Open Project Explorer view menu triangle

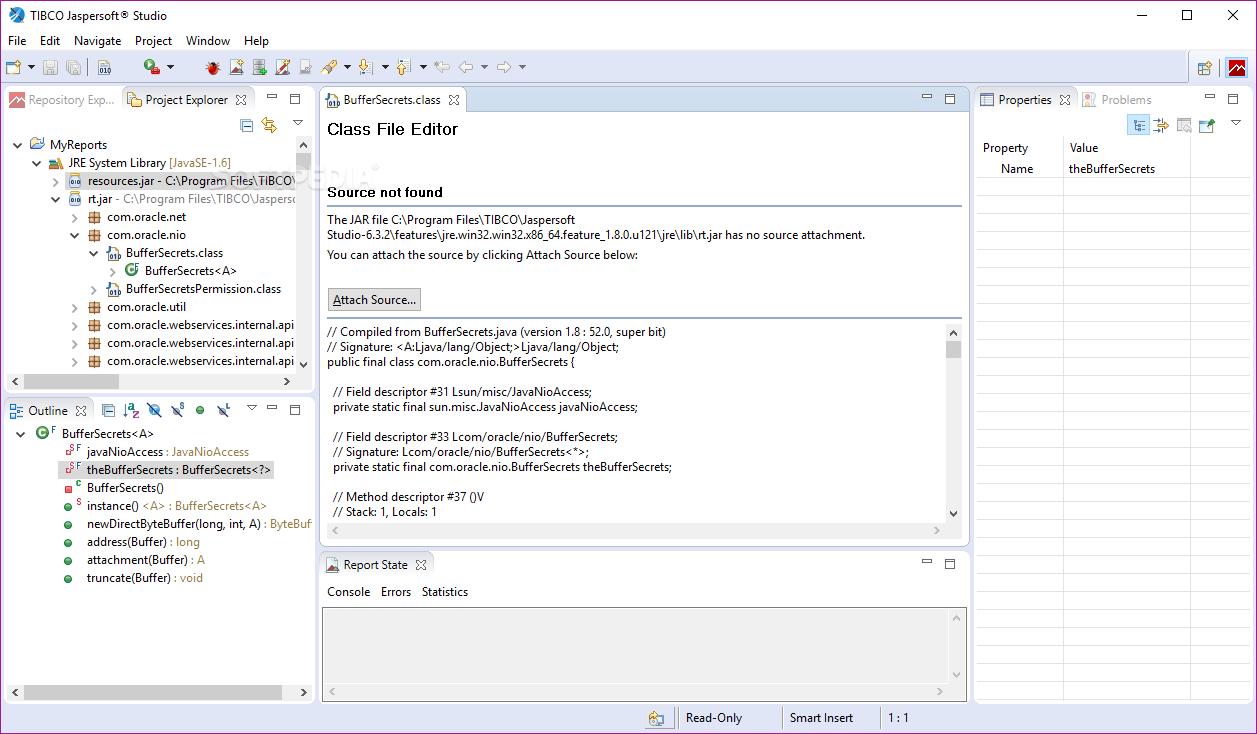coord(297,123)
